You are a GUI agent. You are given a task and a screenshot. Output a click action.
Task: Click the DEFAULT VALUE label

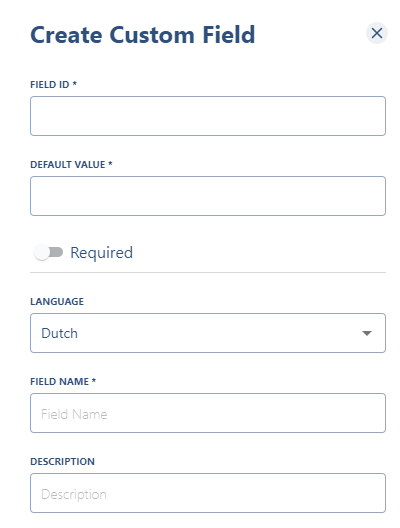coord(68,165)
